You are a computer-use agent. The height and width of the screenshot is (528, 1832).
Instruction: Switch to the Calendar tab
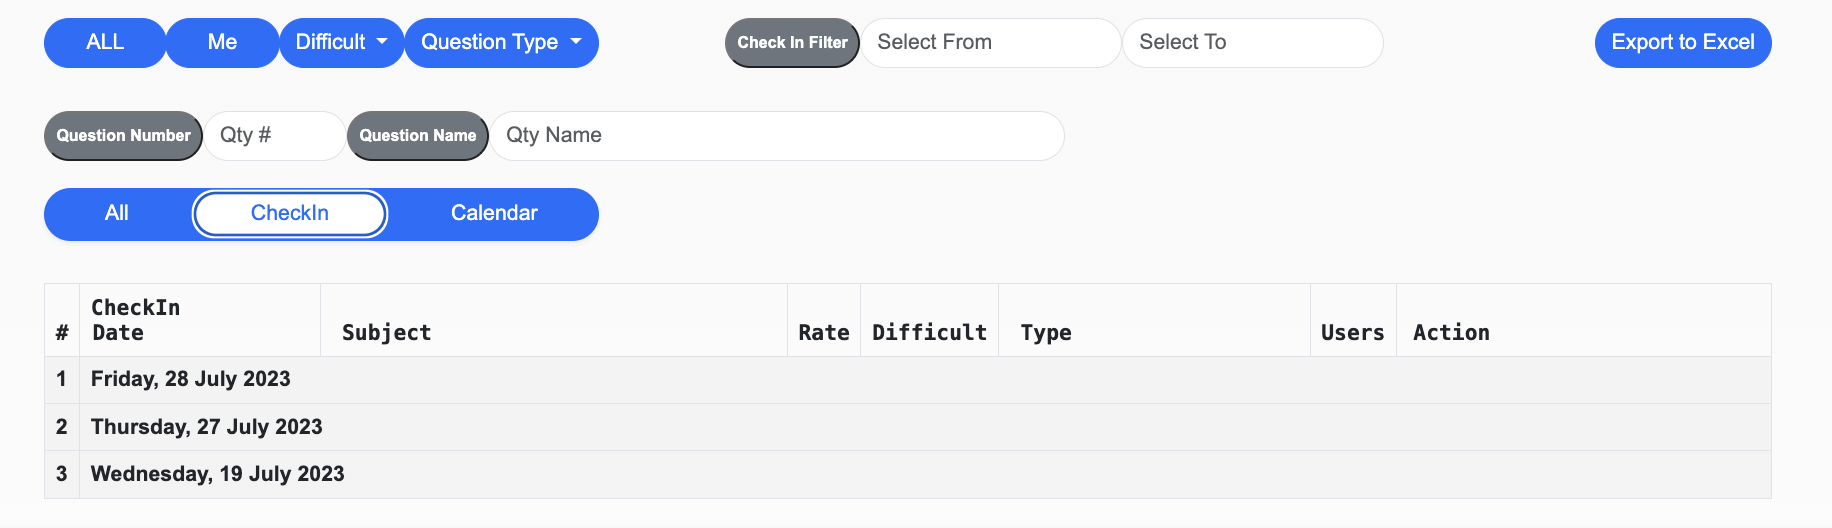494,214
